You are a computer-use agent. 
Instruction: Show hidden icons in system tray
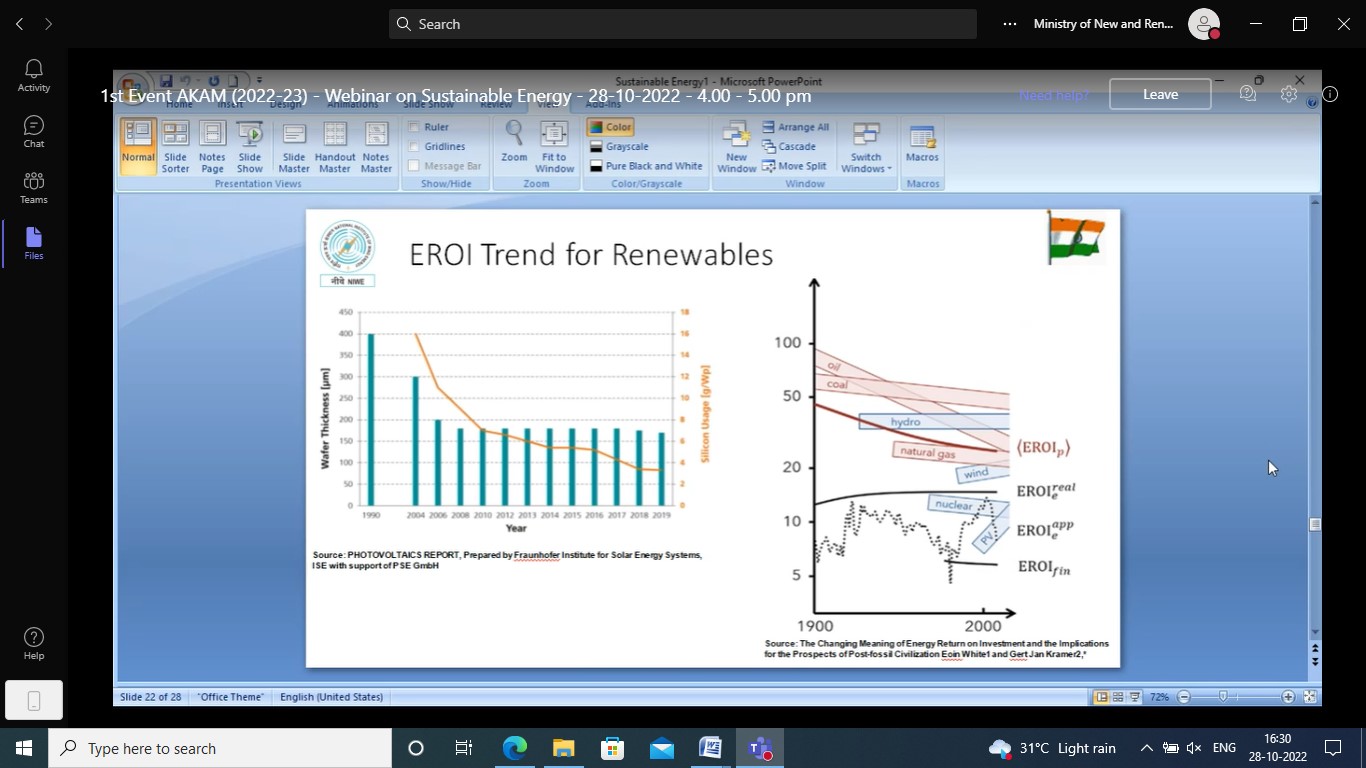(1146, 748)
